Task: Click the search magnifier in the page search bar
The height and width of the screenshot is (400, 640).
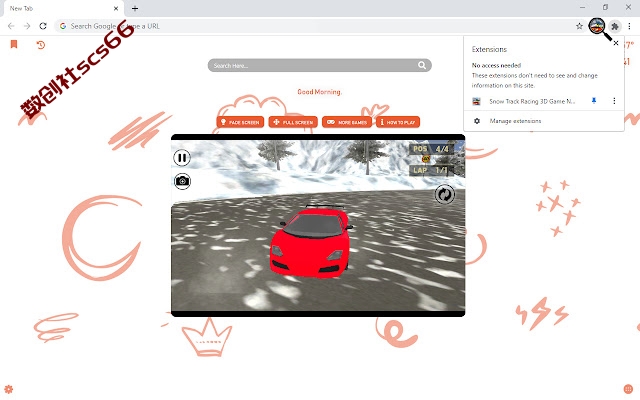Action: coord(422,65)
